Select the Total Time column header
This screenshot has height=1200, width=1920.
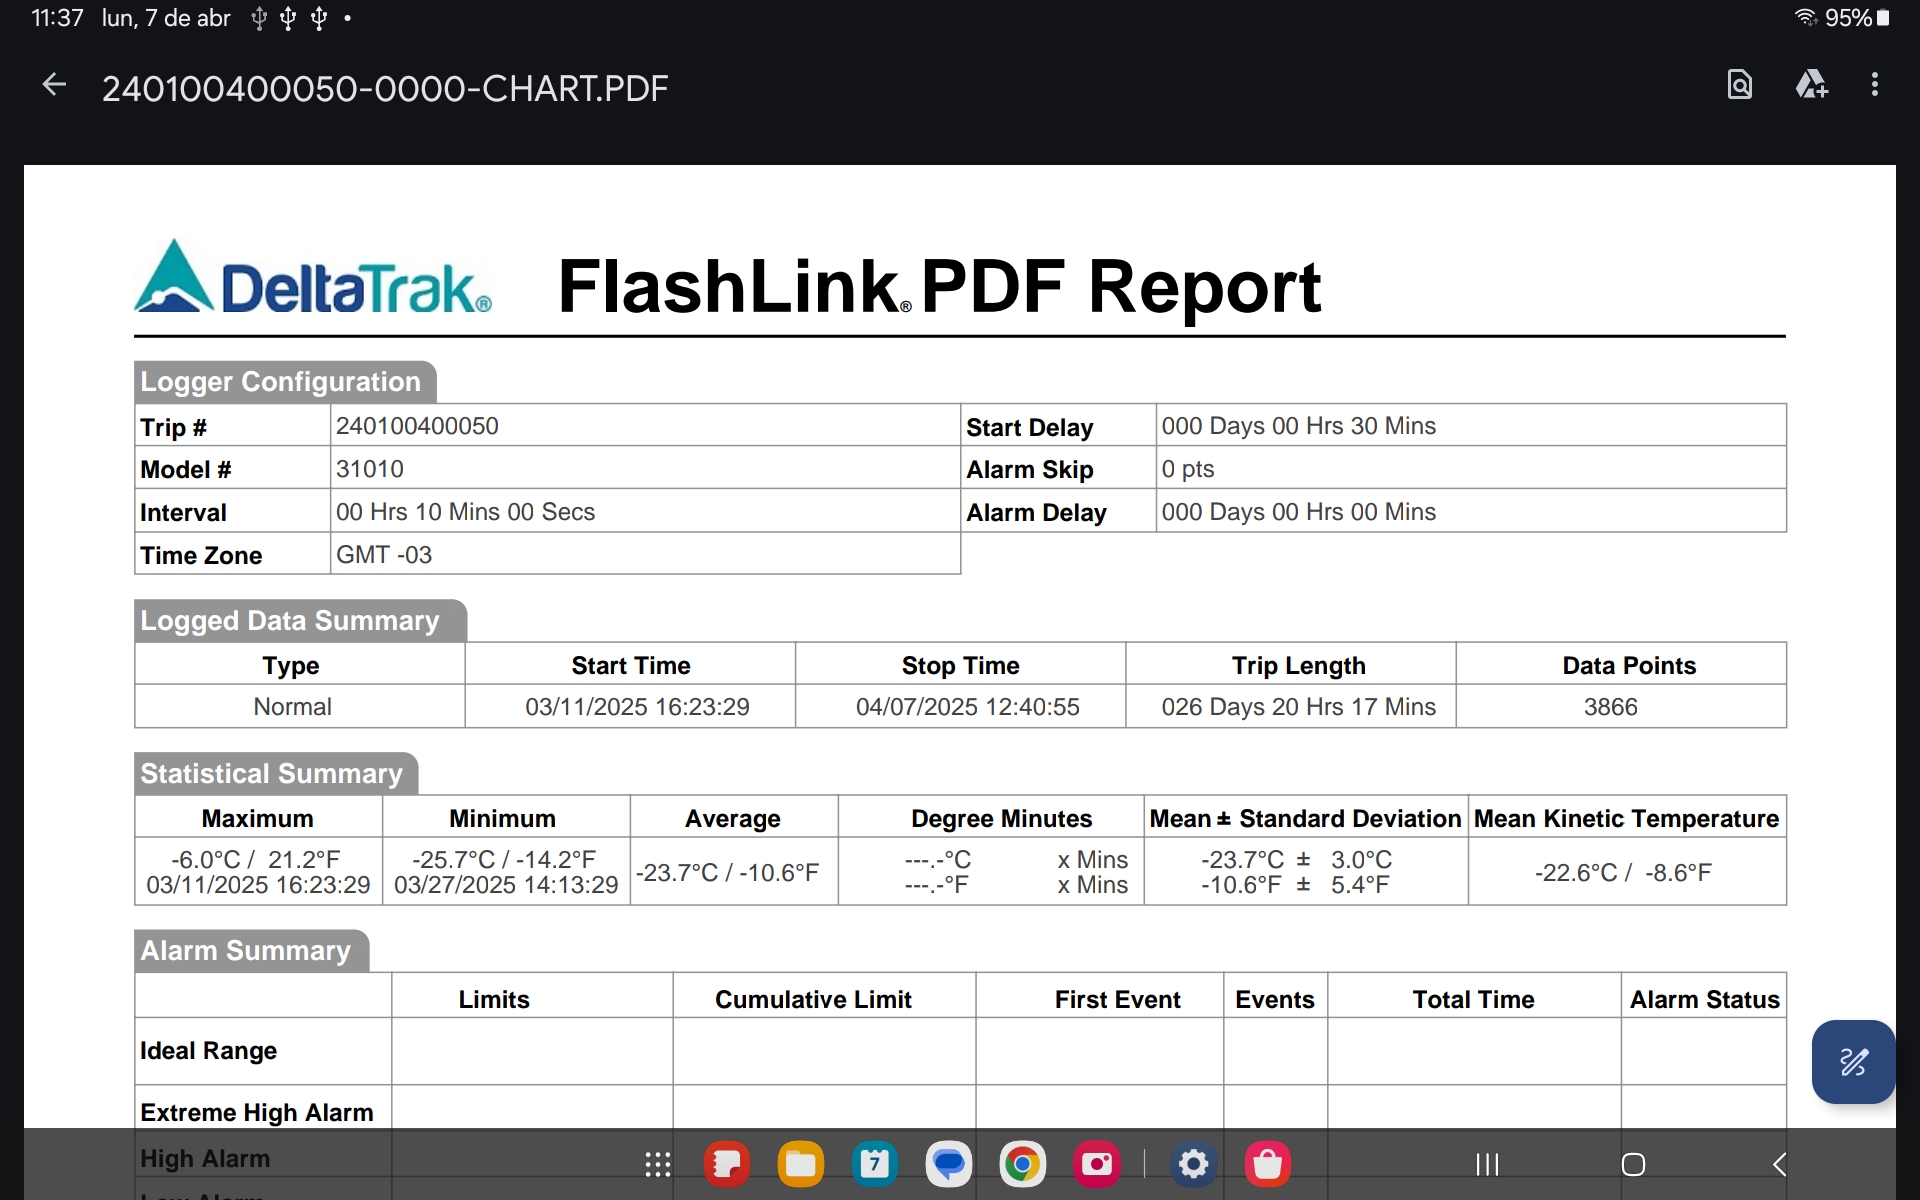[x=1473, y=1000]
